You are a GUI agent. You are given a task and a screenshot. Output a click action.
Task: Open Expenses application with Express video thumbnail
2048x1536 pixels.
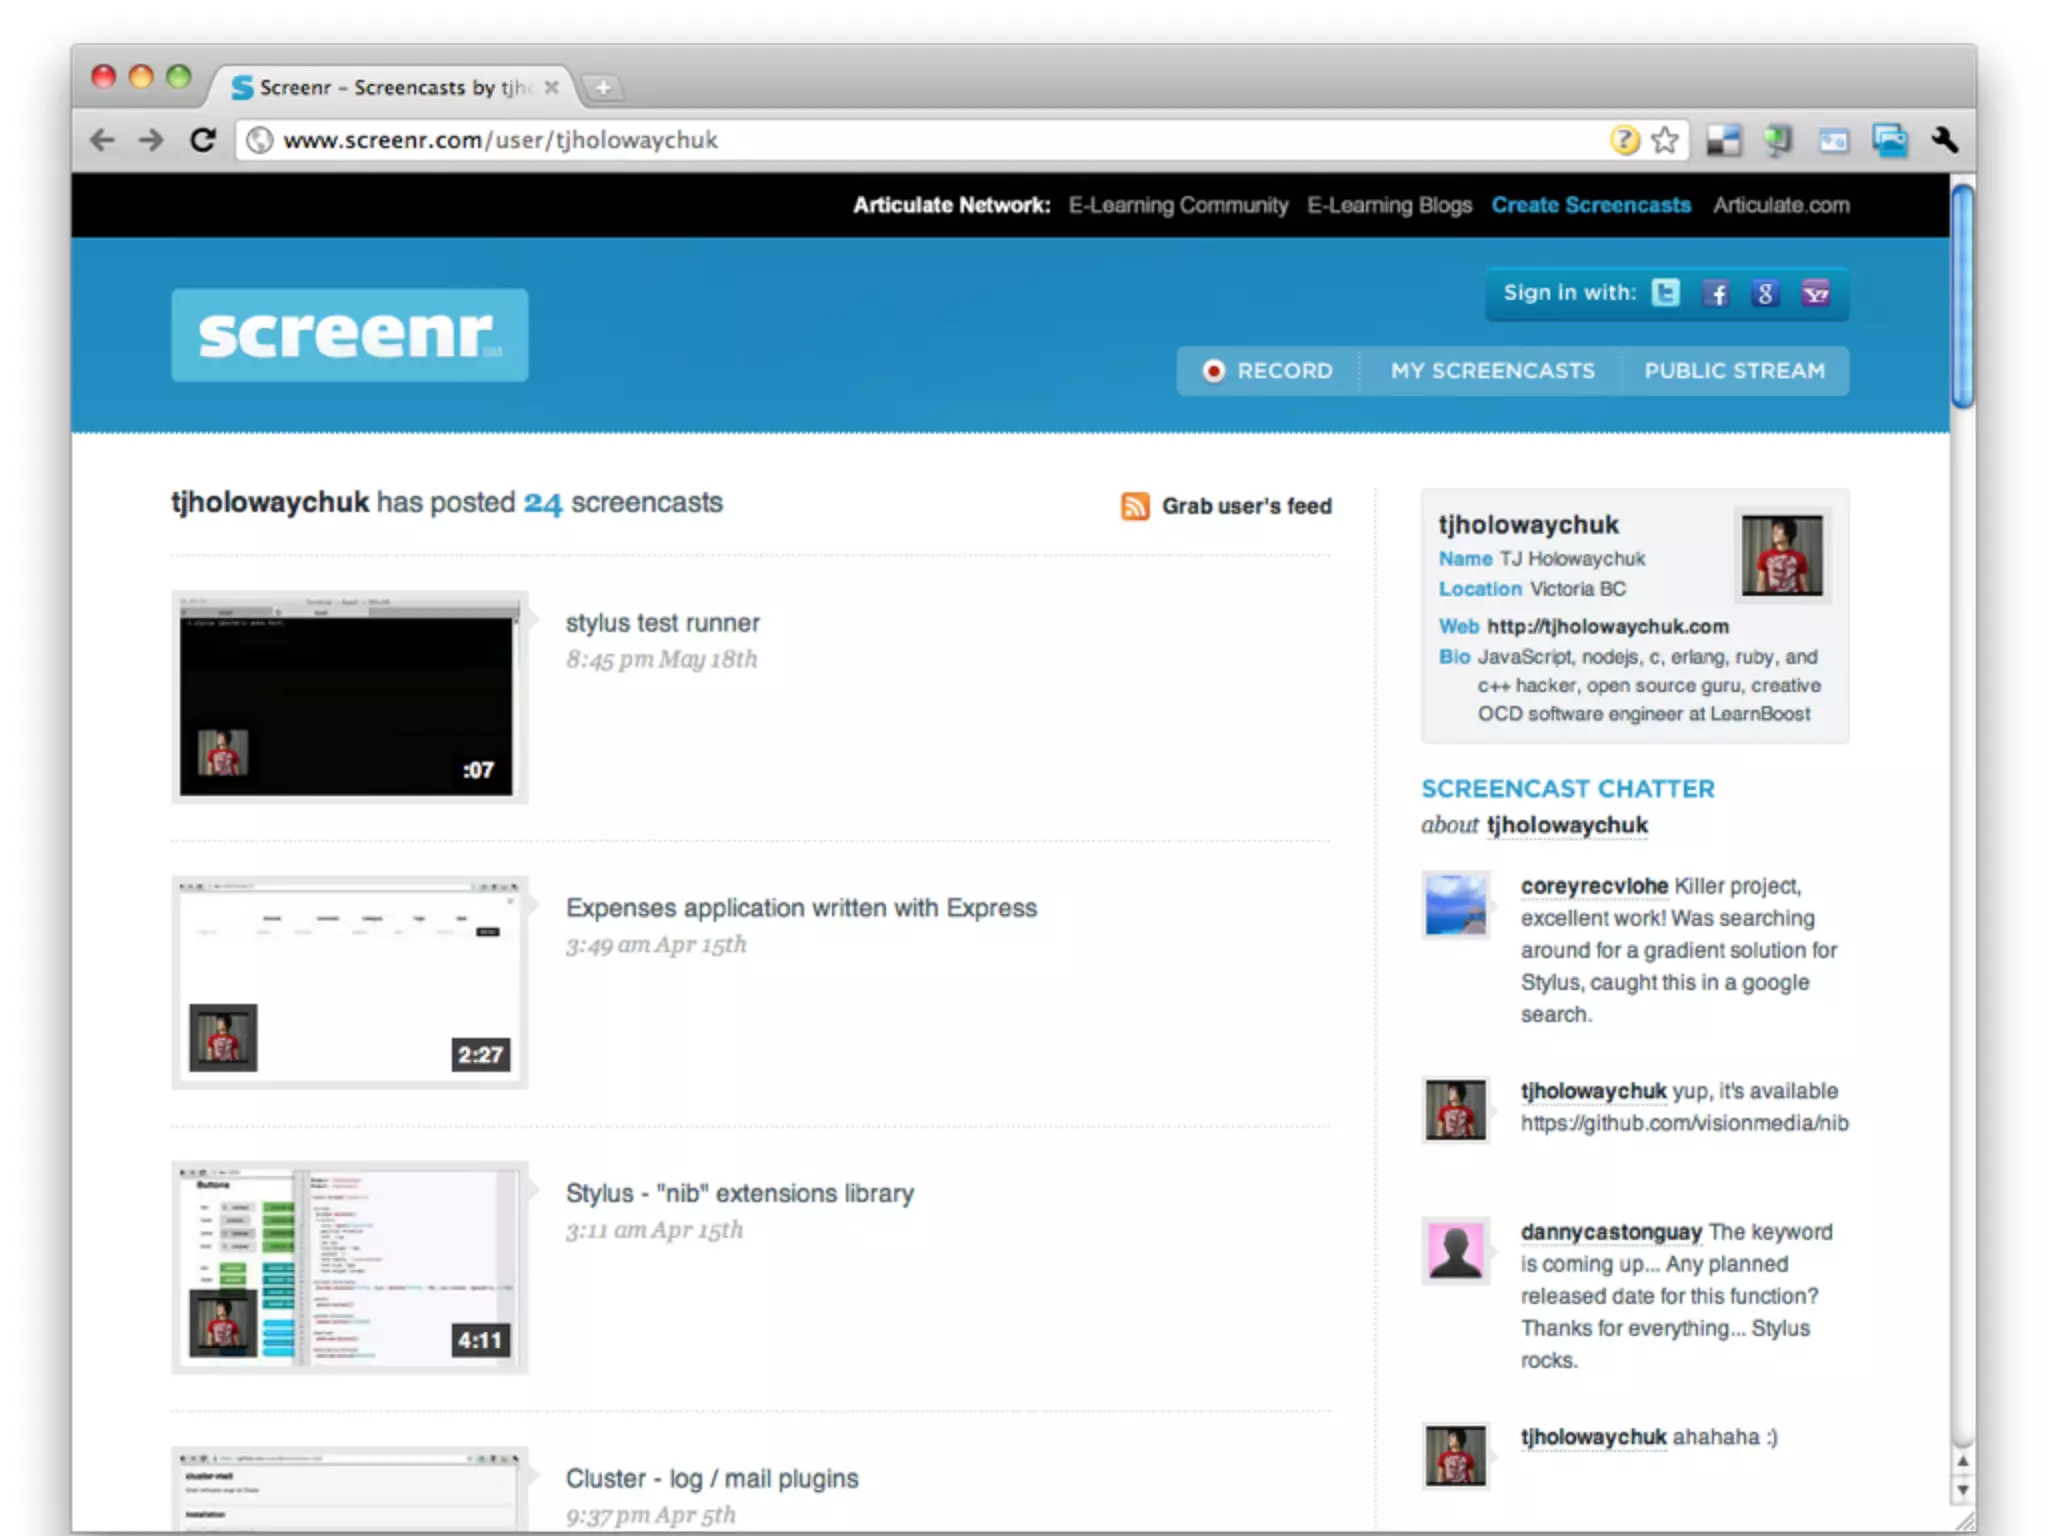pyautogui.click(x=348, y=982)
